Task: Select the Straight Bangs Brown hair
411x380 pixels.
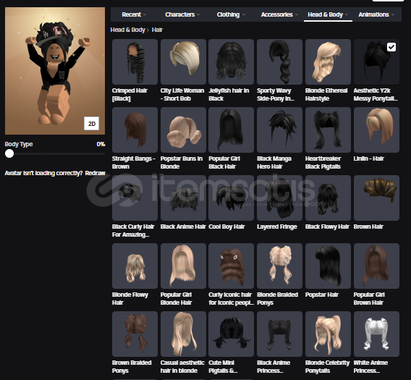Action: pyautogui.click(x=135, y=130)
